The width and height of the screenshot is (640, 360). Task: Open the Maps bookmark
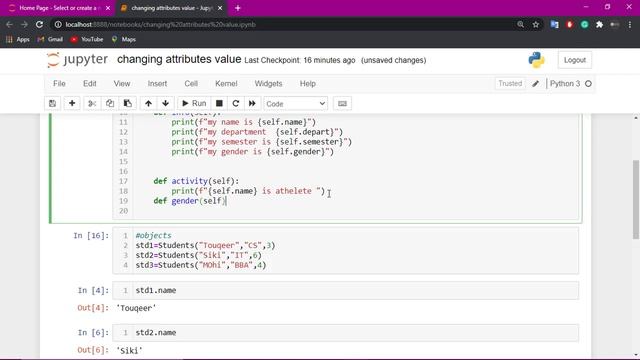point(124,40)
